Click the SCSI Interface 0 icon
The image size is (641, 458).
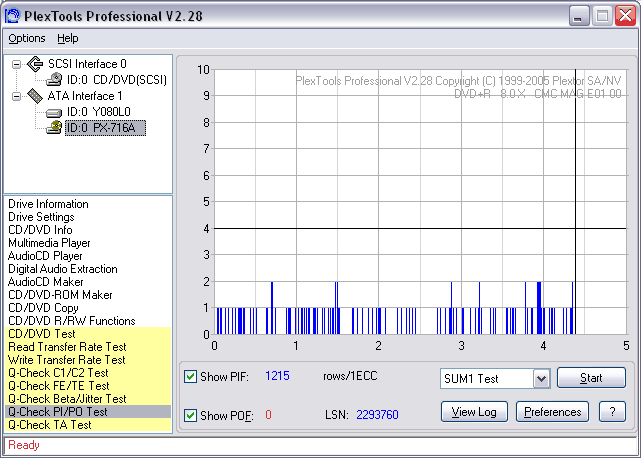coord(35,64)
